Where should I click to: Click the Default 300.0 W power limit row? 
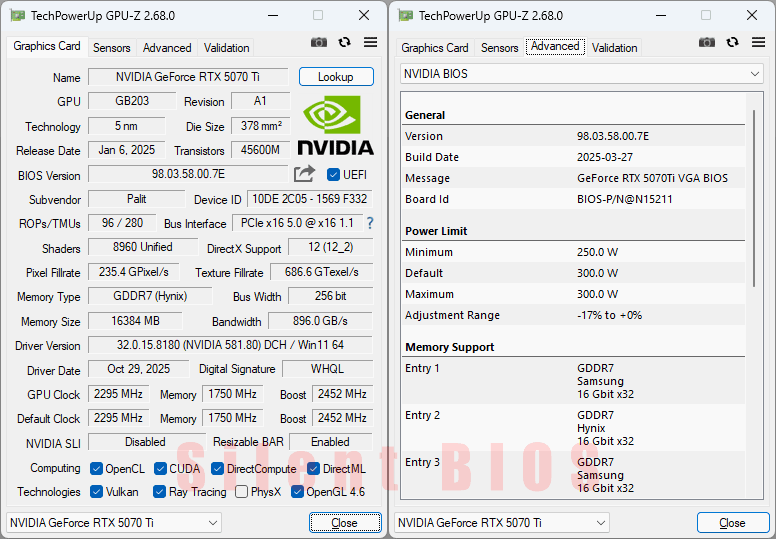point(574,273)
